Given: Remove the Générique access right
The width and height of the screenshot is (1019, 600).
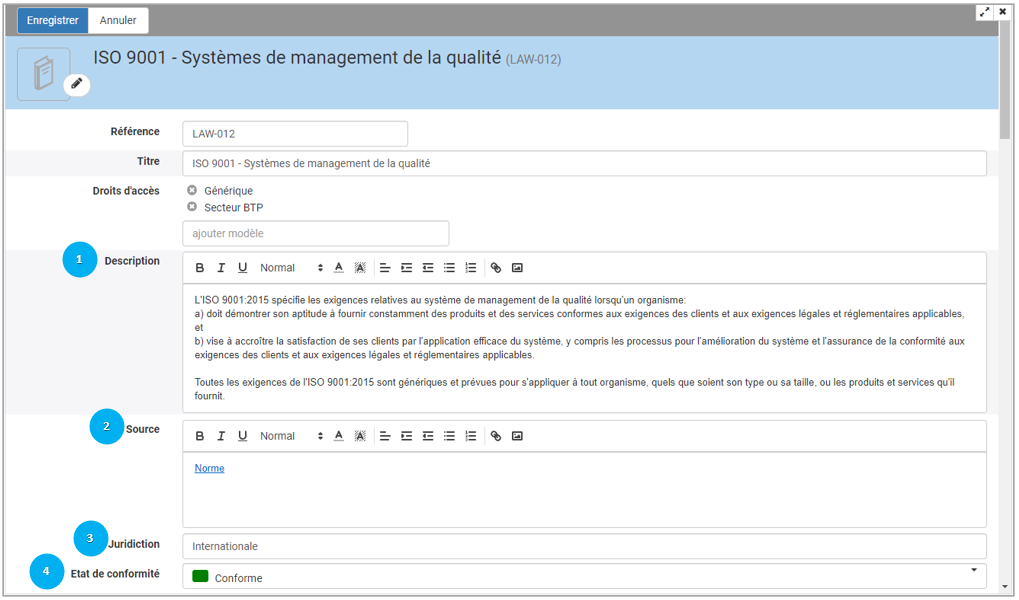Looking at the screenshot, I should pos(192,190).
